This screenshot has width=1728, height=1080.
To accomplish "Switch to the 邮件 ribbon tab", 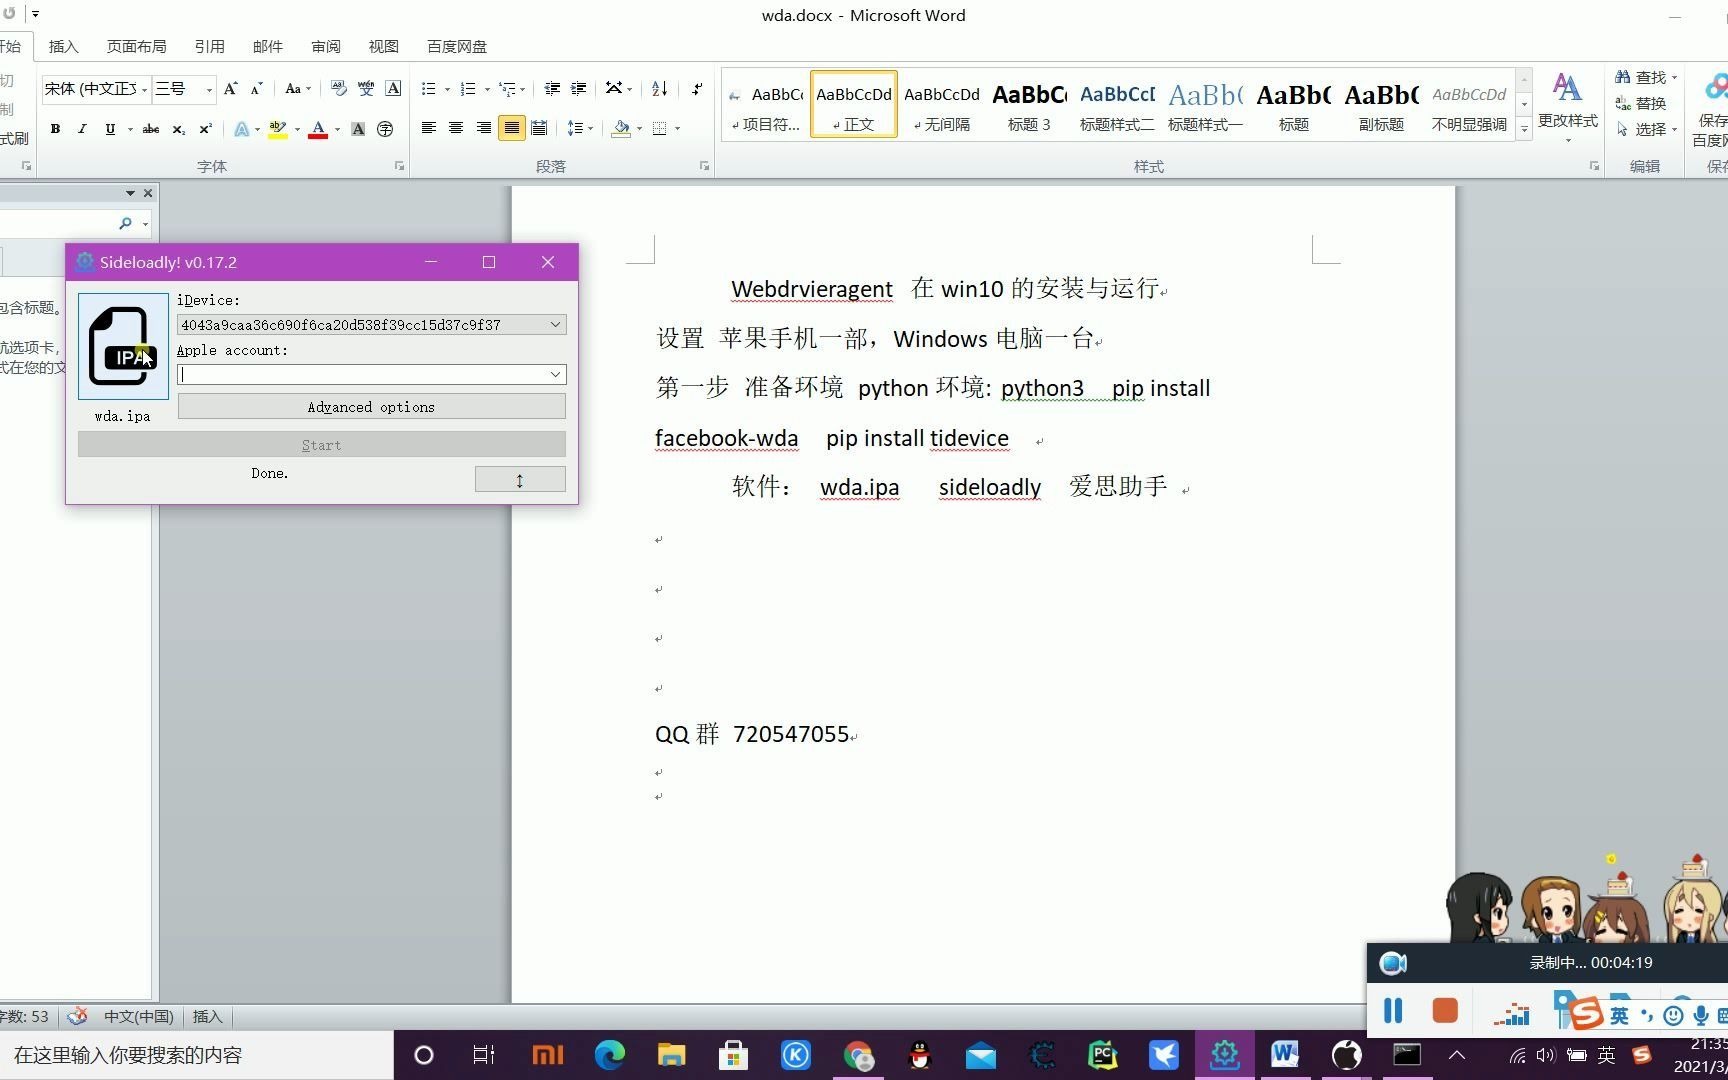I will (x=267, y=47).
